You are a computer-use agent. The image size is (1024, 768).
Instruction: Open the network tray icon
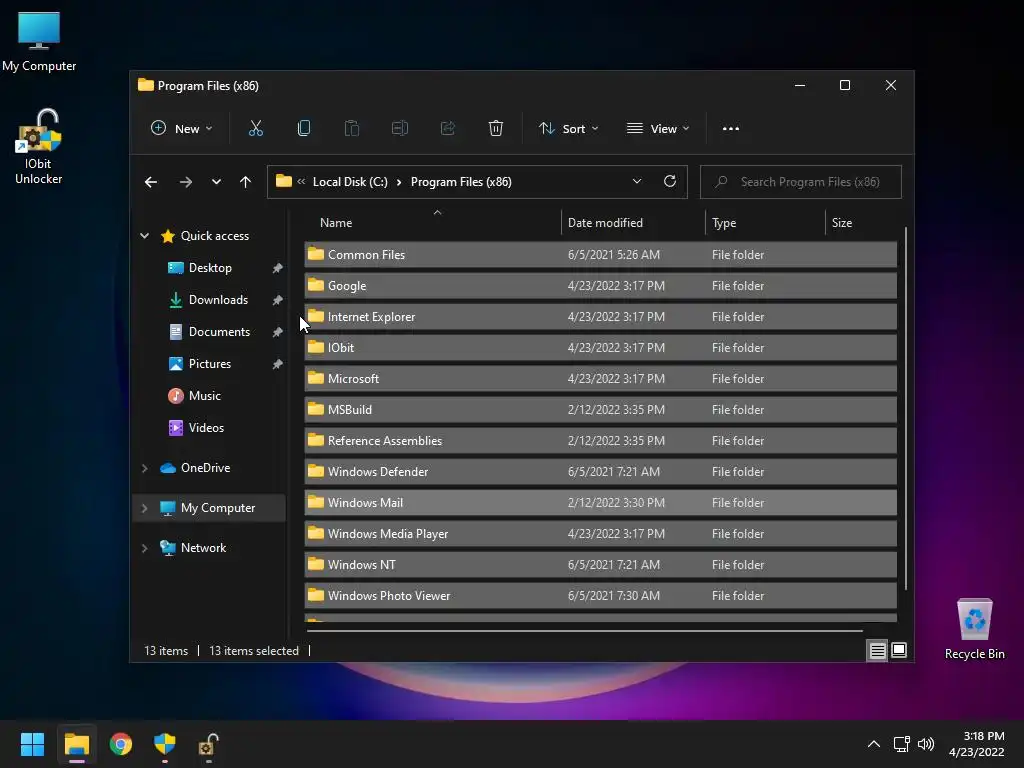click(902, 744)
